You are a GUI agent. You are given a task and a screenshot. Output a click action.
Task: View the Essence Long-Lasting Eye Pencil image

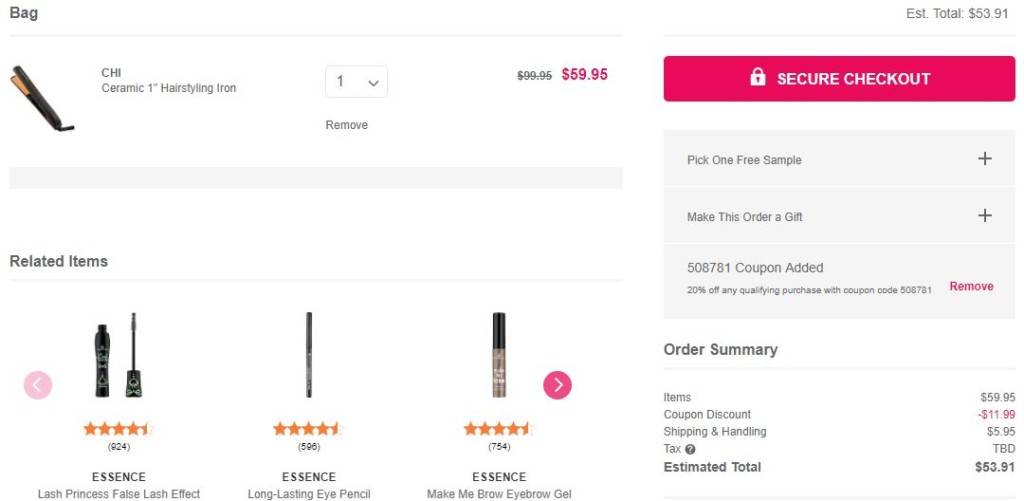pyautogui.click(x=309, y=355)
